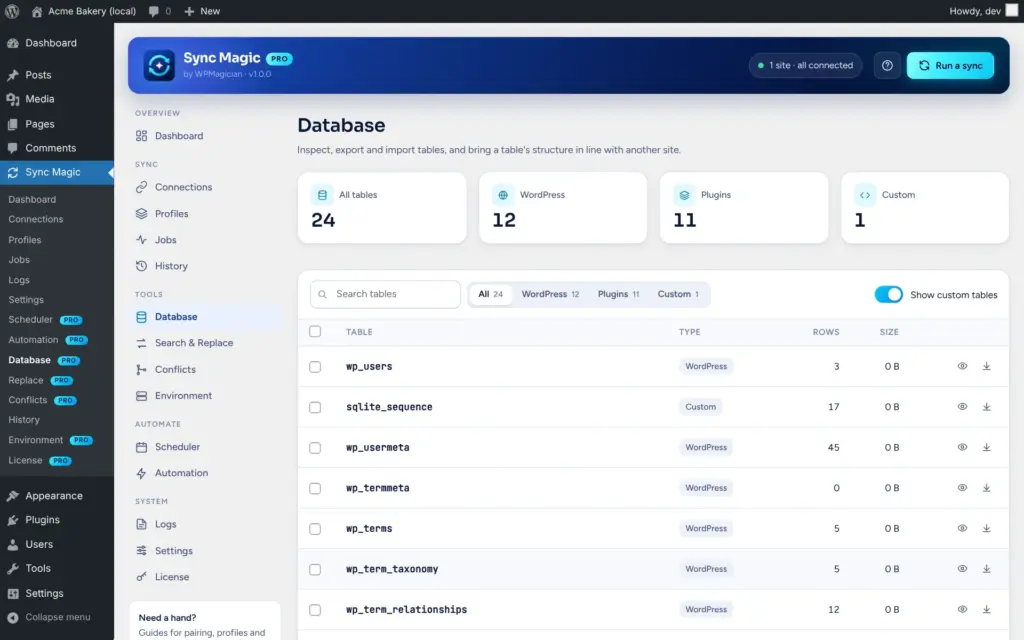The height and width of the screenshot is (640, 1024).
Task: Open the Howdy, dev account menu
Action: click(x=984, y=11)
